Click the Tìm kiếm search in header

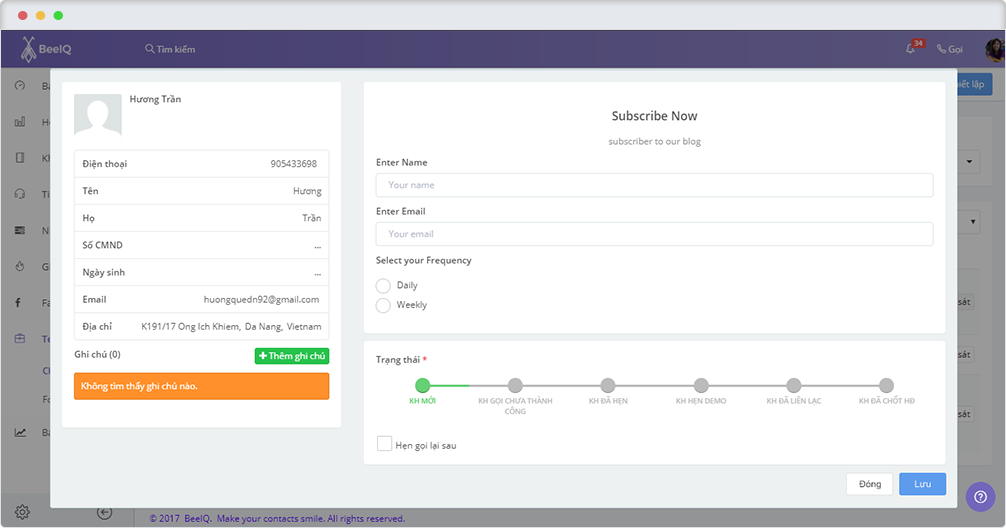(170, 49)
